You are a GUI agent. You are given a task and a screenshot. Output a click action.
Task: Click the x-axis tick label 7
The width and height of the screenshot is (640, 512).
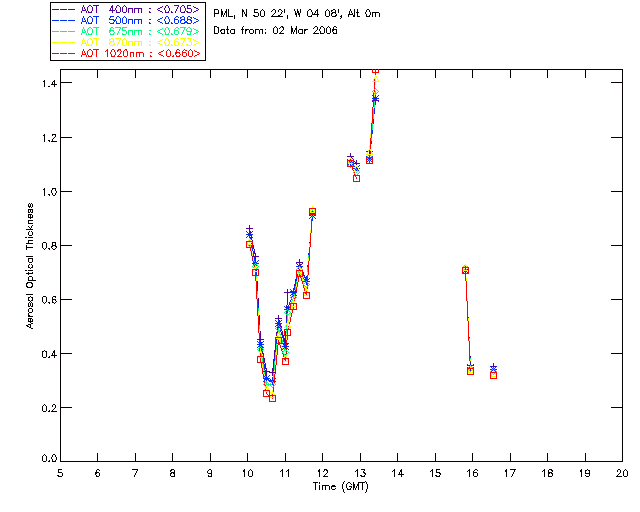pyautogui.click(x=135, y=474)
